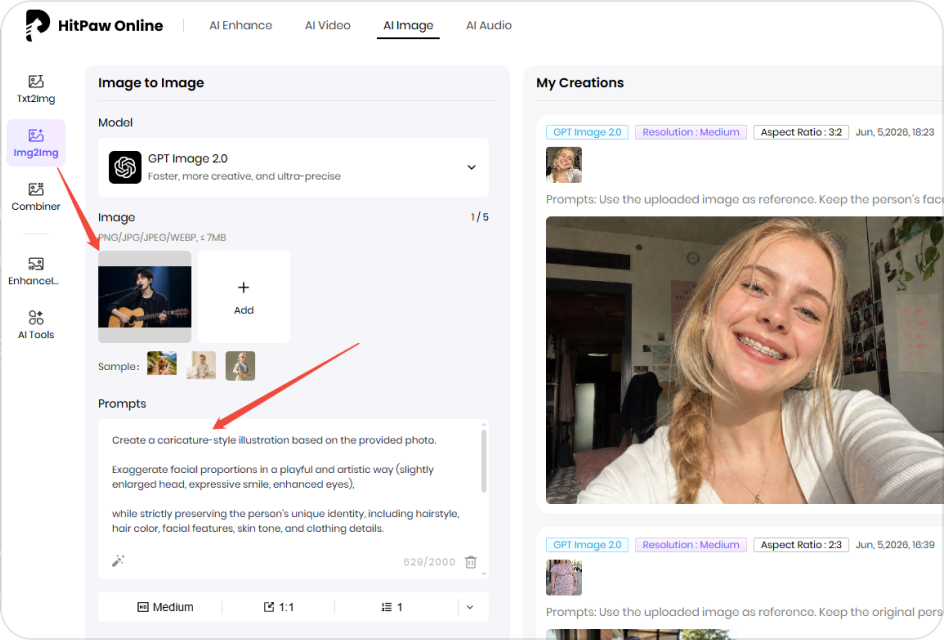
Task: Click the GPT Image 2.0 model logo
Action: [x=125, y=167]
